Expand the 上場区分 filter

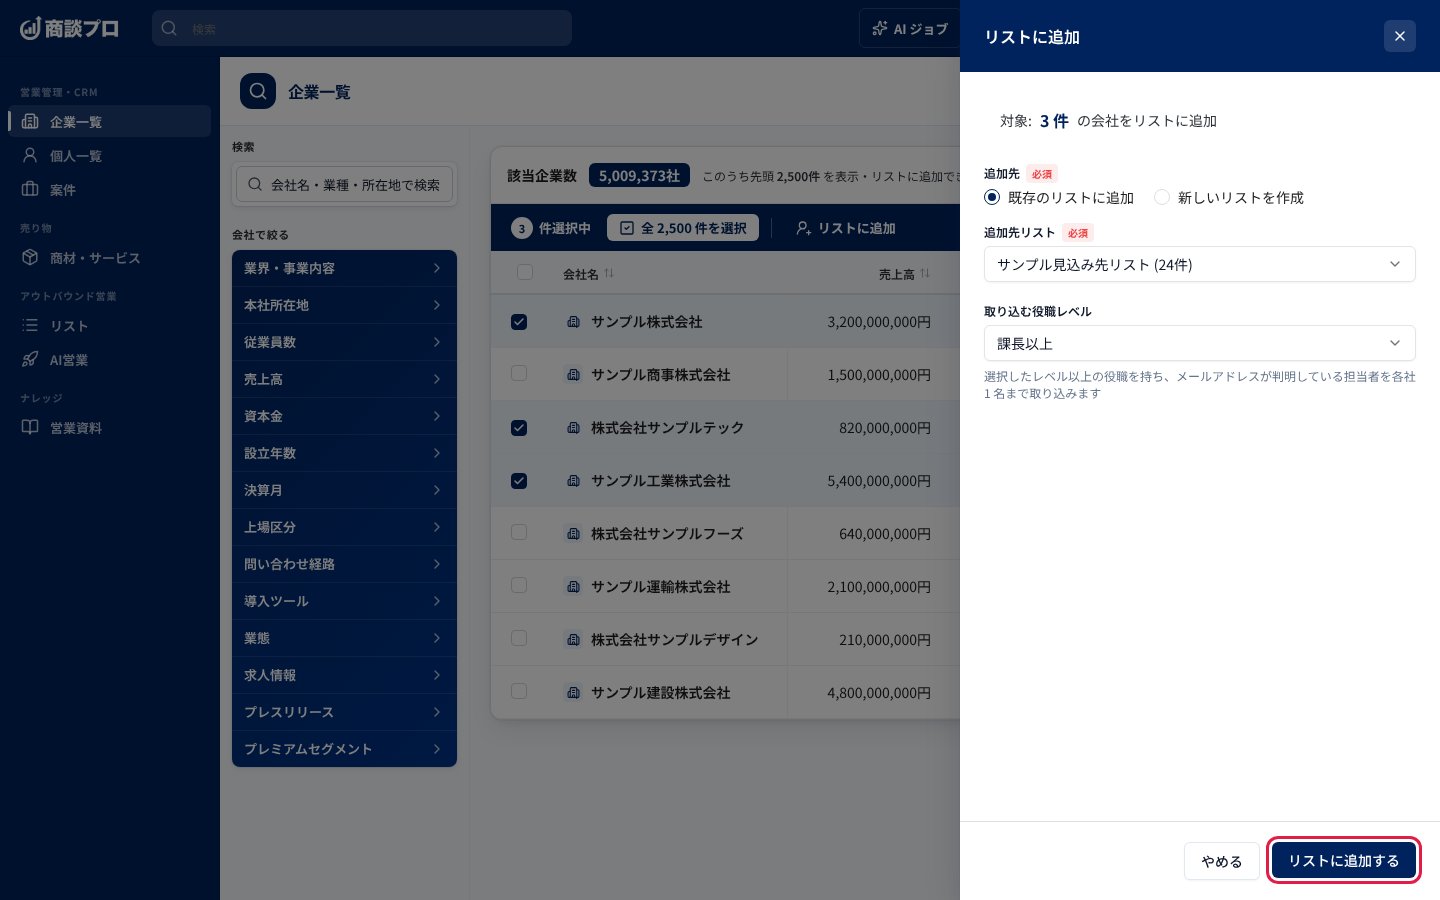(x=344, y=527)
